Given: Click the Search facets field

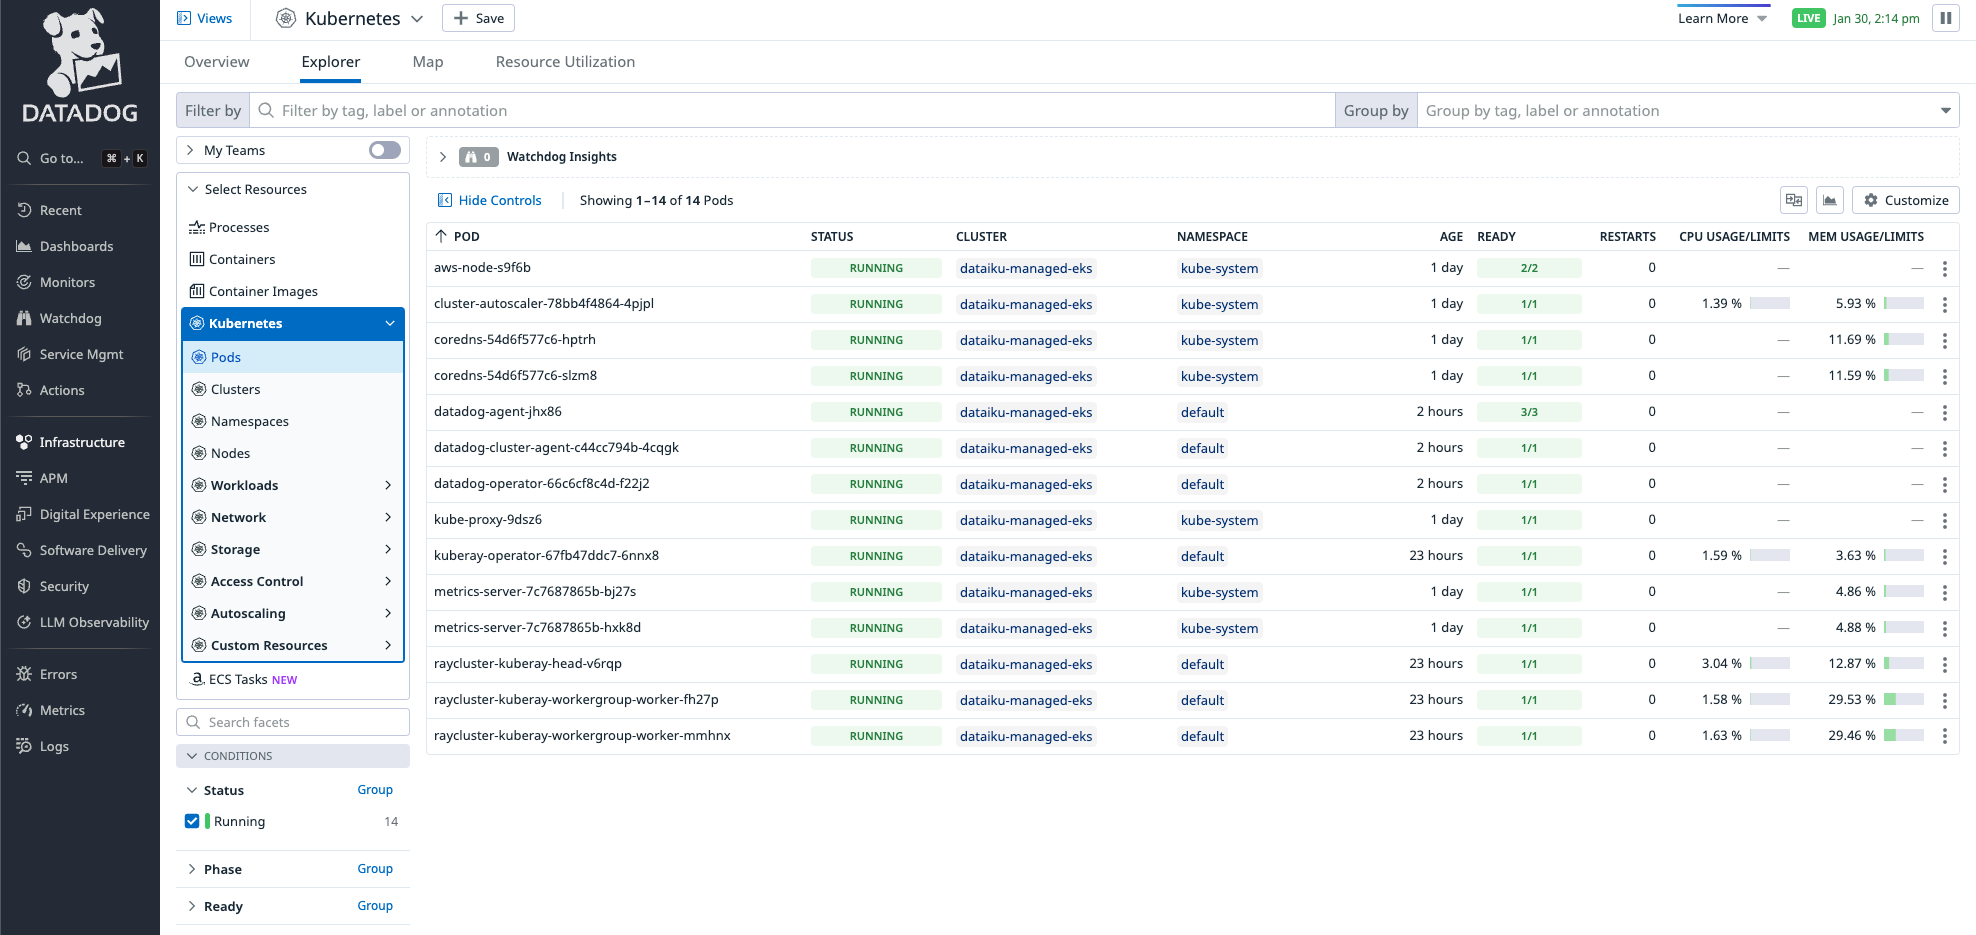Looking at the screenshot, I should pos(293,722).
